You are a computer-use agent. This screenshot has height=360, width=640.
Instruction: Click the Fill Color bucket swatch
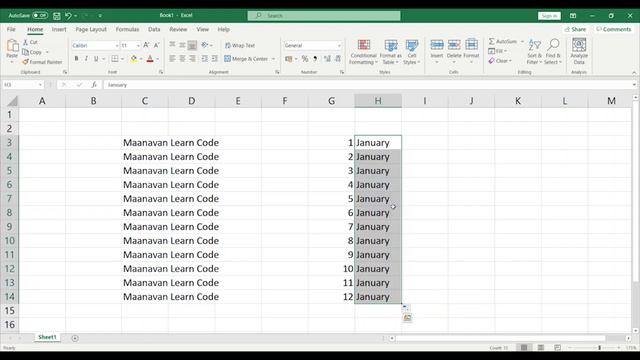point(133,59)
